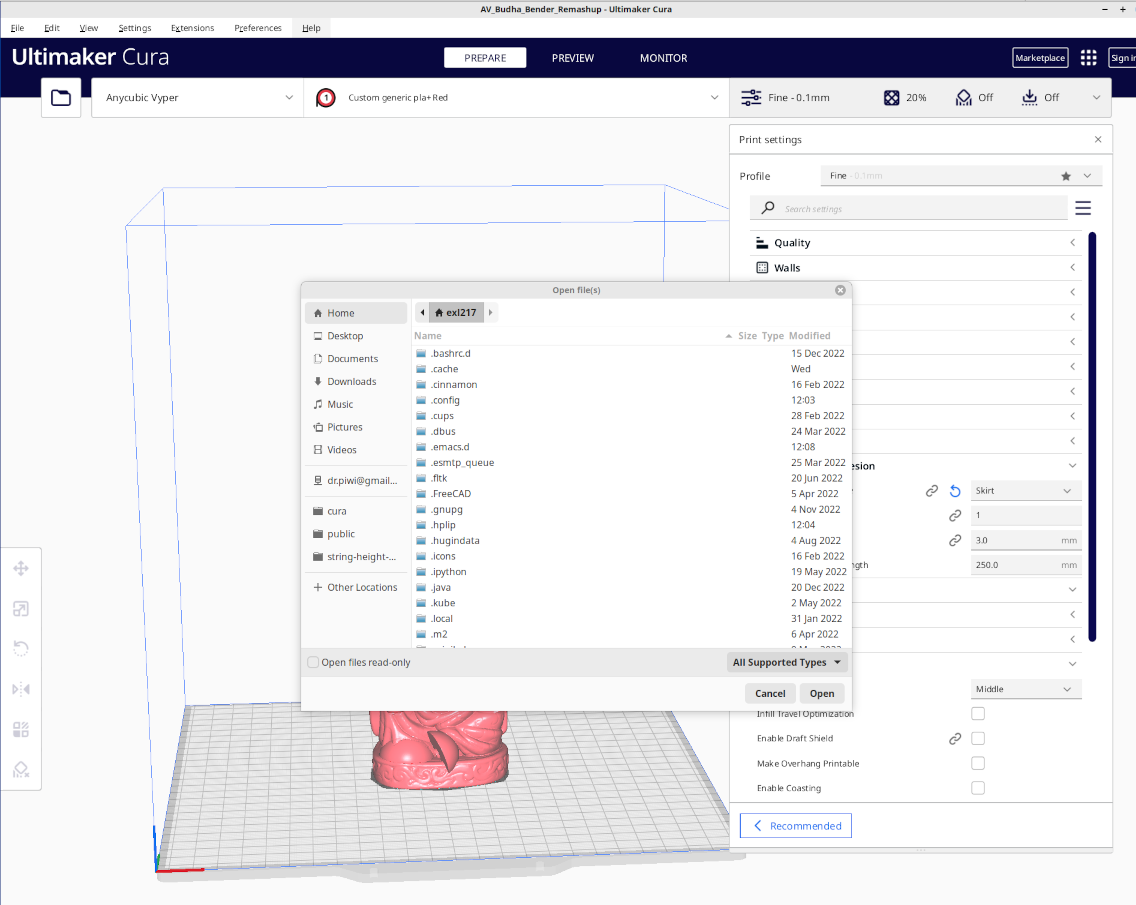The height and width of the screenshot is (905, 1136).
Task: Open the application grid icon near Marketplace
Action: (1088, 58)
